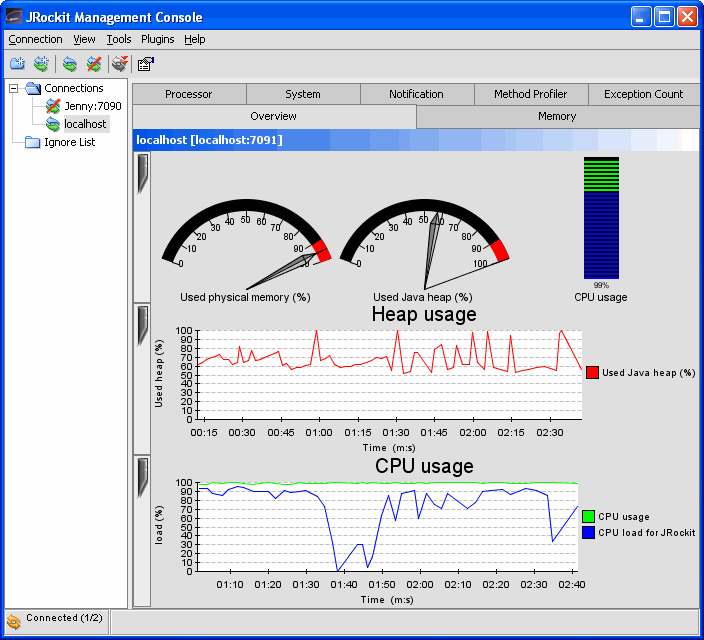Switch to the System tab
The height and width of the screenshot is (640, 704).
(303, 94)
